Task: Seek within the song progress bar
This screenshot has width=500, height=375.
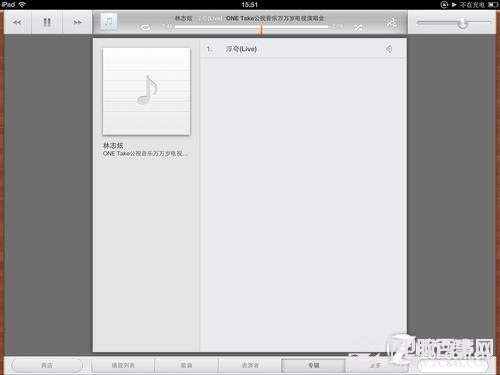Action: point(252,27)
